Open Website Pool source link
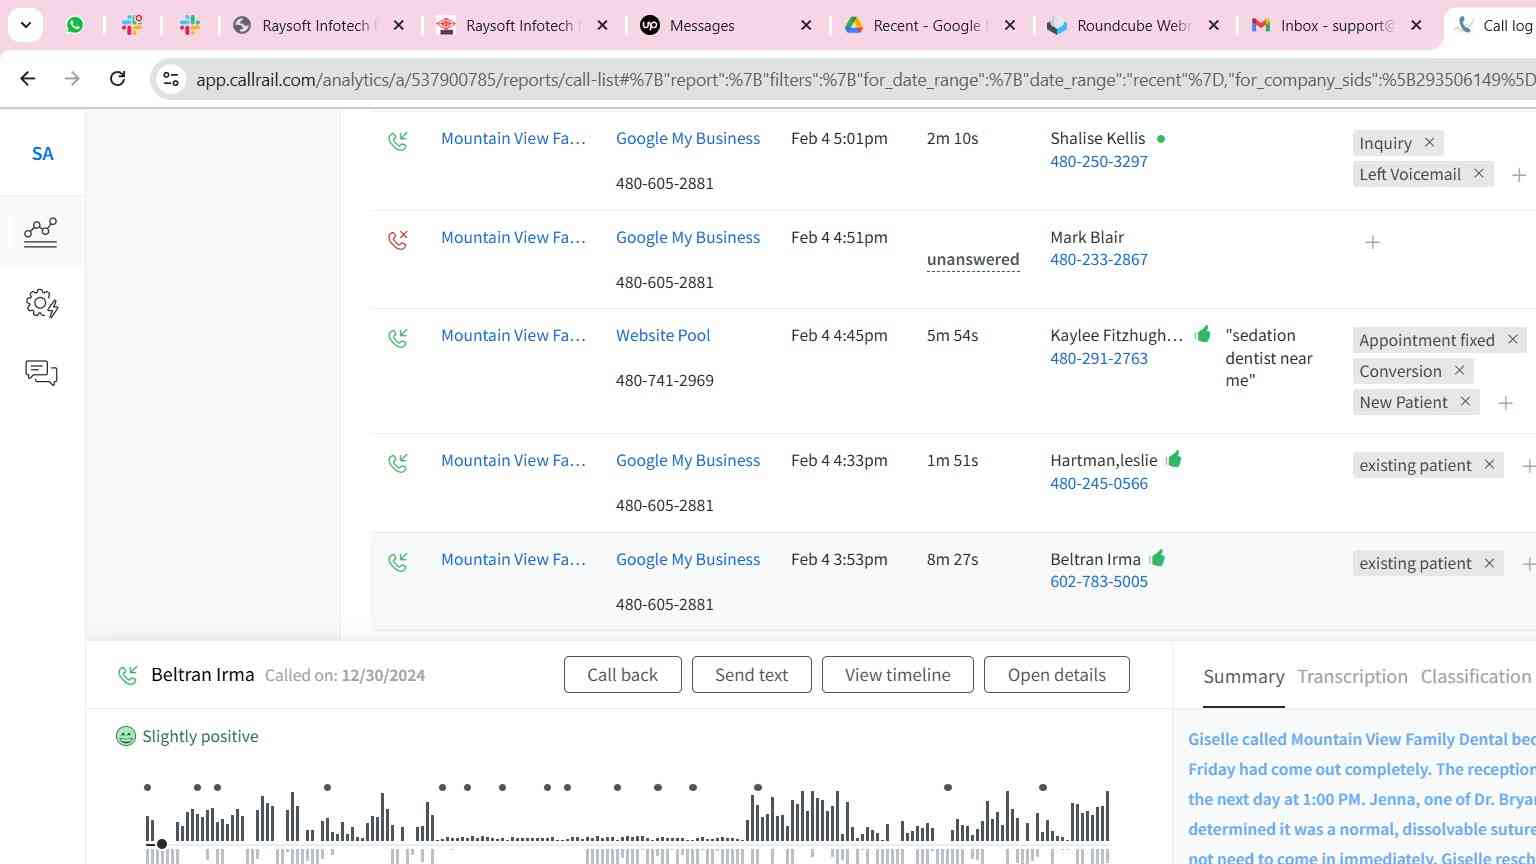 [x=663, y=335]
